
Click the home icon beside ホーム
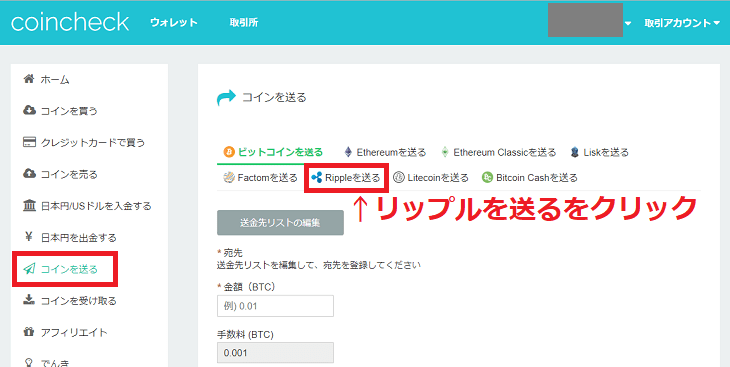point(29,79)
